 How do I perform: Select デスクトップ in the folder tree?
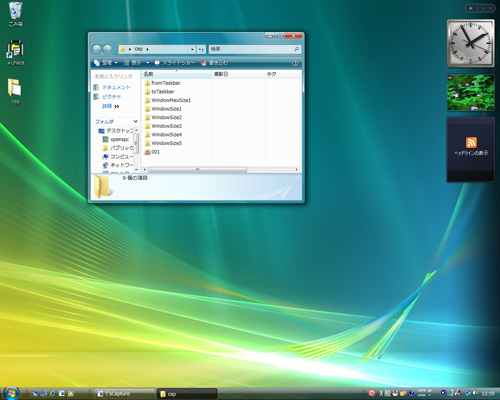click(116, 131)
